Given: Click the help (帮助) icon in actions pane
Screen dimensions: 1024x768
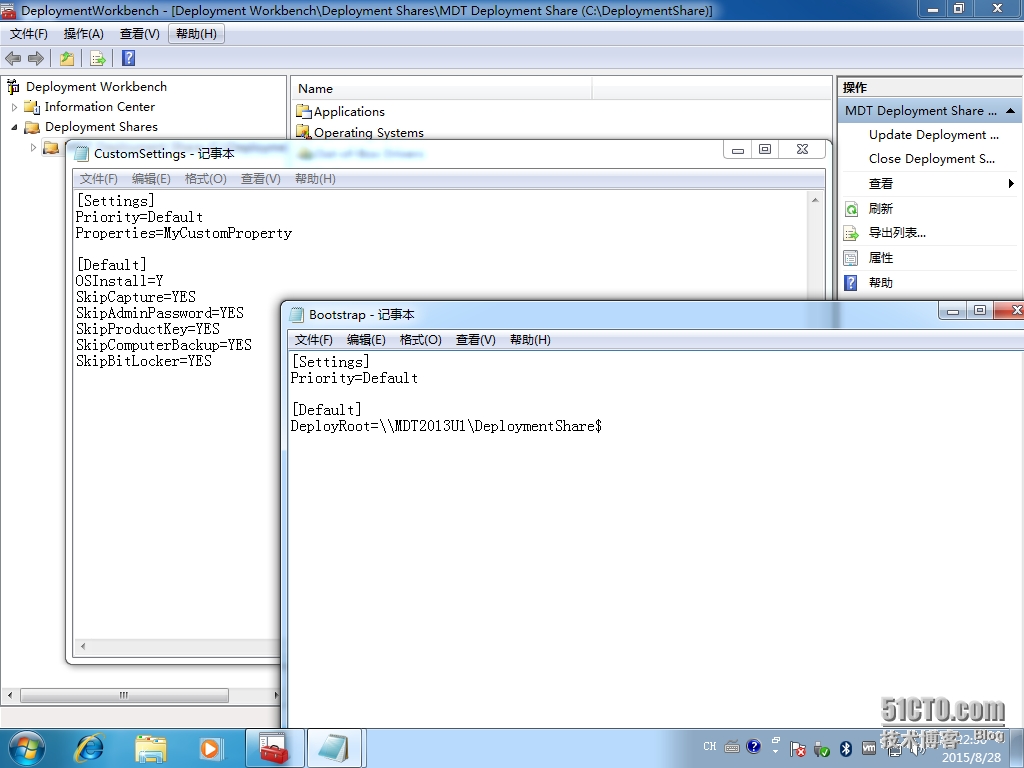Looking at the screenshot, I should pos(851,283).
